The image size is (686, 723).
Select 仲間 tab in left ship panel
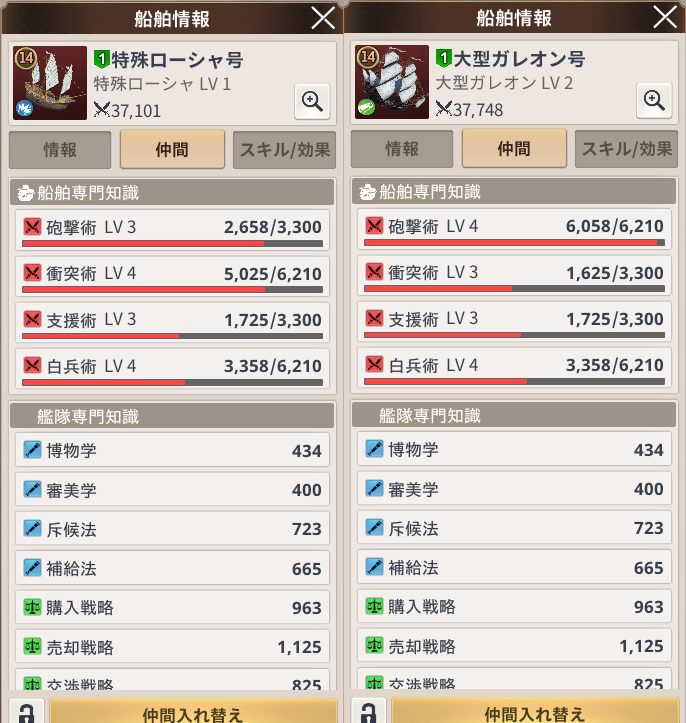[172, 149]
